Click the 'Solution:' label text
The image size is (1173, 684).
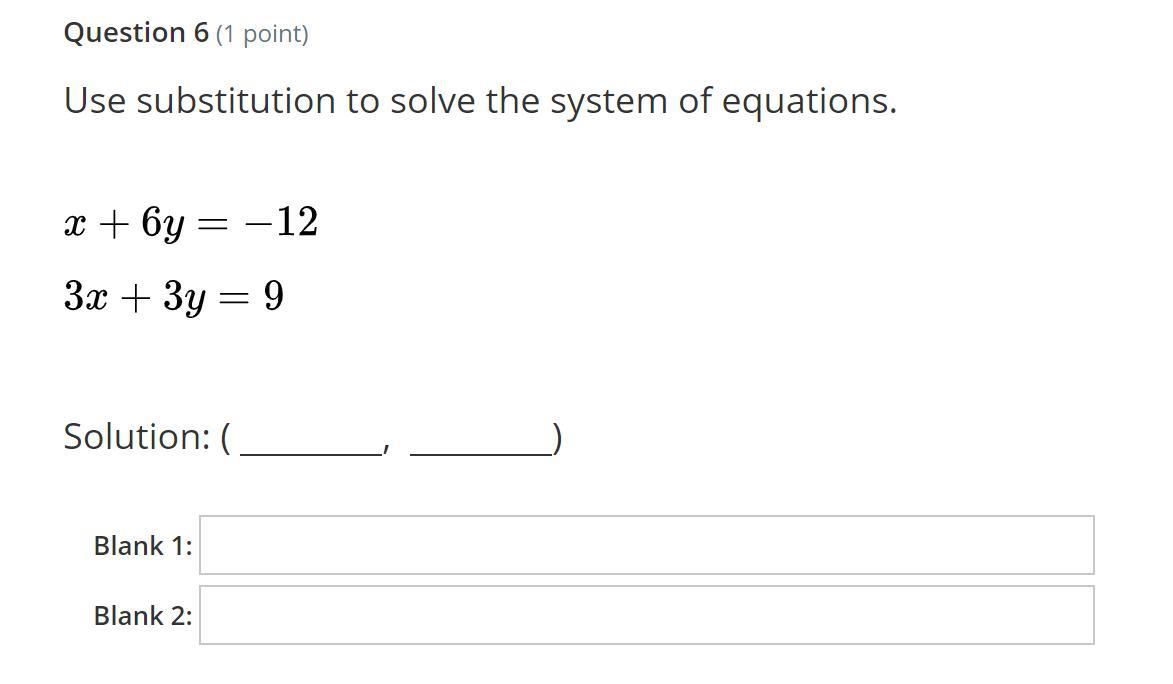(138, 436)
